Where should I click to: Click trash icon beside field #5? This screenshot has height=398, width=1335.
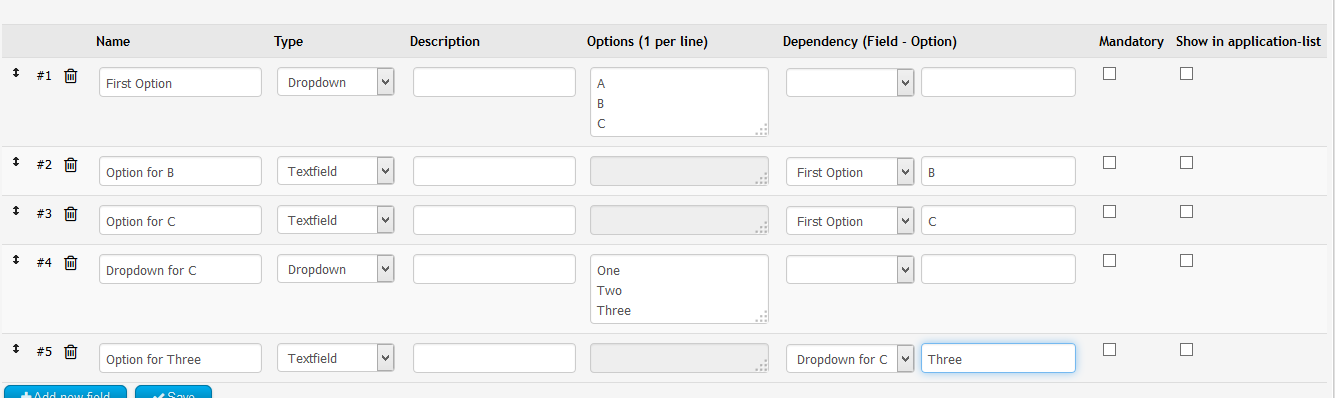70,352
